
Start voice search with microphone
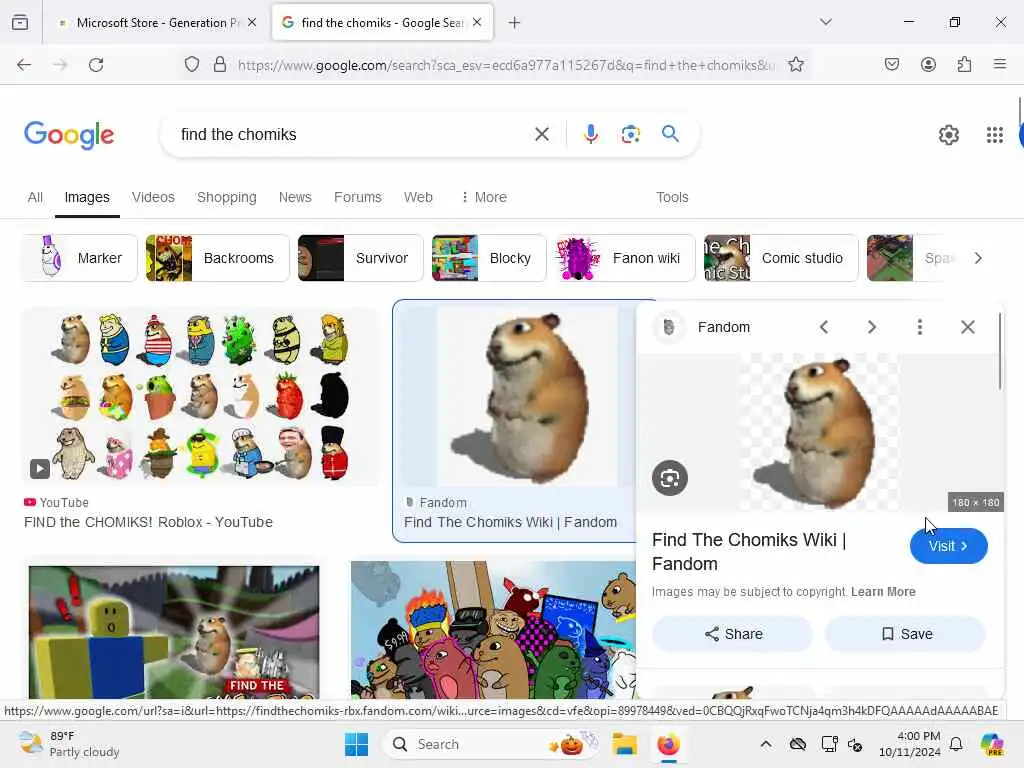(x=590, y=135)
